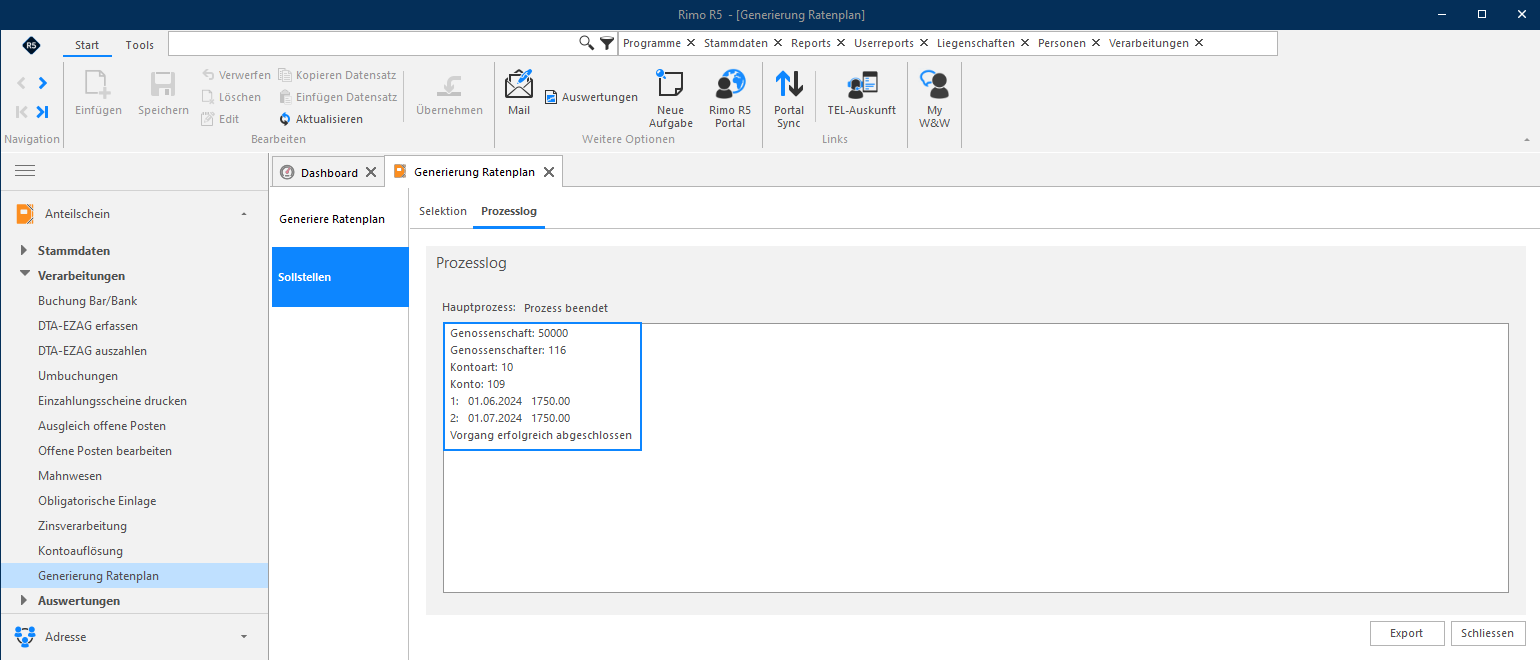Click Auswertungen in the ribbon

pos(591,97)
